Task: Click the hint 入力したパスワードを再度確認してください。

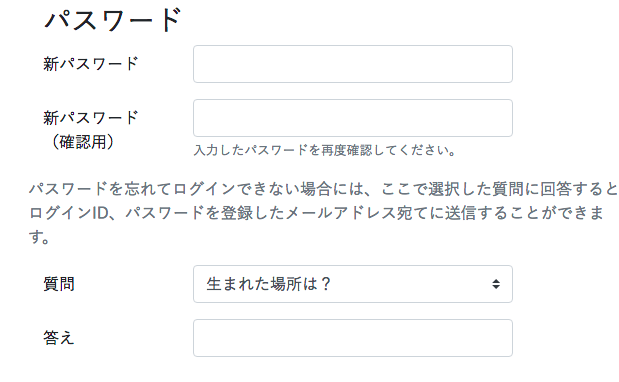Action: pos(325,150)
